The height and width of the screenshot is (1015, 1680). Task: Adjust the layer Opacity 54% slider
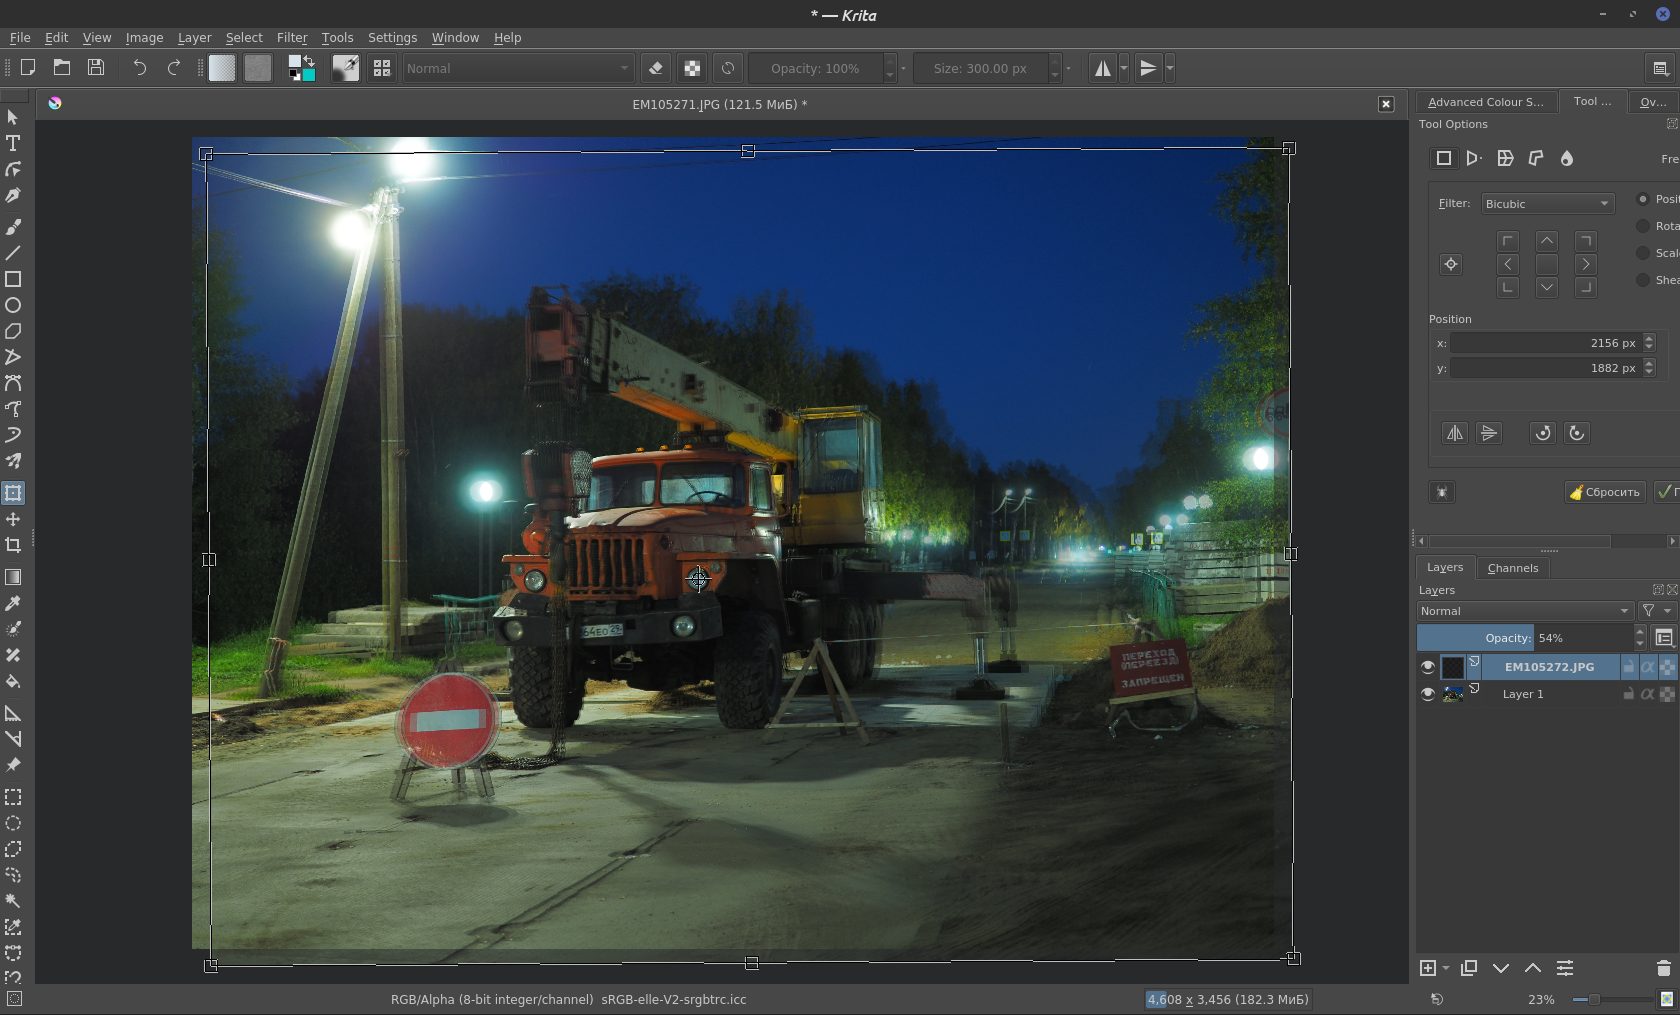point(1525,638)
